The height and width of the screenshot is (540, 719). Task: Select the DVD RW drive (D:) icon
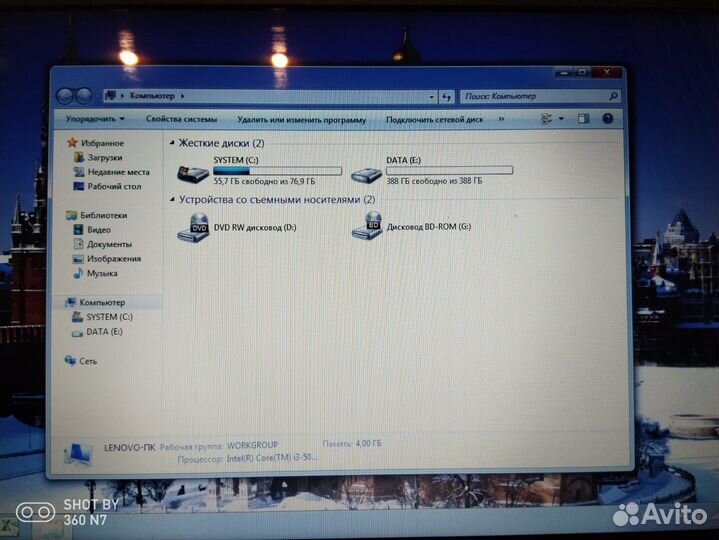(193, 227)
